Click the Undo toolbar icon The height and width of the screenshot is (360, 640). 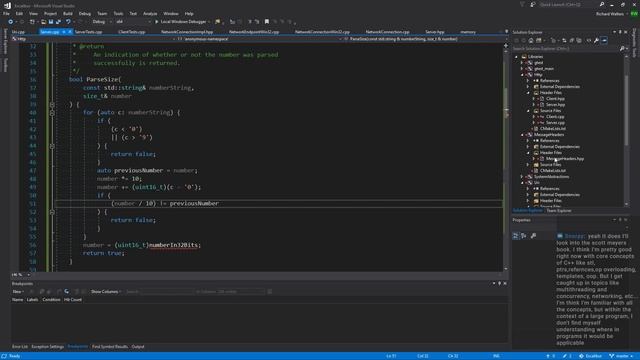pos(68,22)
